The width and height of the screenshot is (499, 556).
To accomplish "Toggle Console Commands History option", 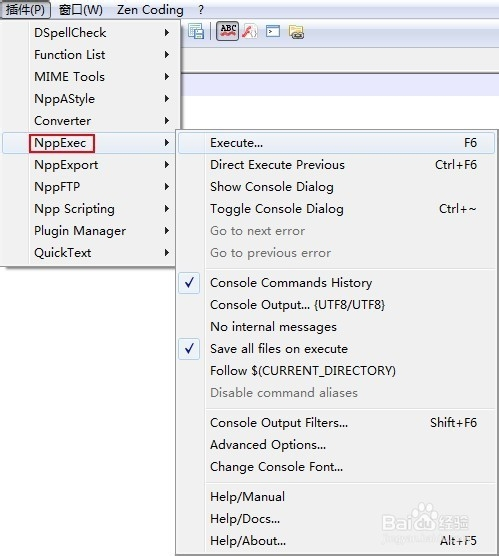I will (291, 283).
